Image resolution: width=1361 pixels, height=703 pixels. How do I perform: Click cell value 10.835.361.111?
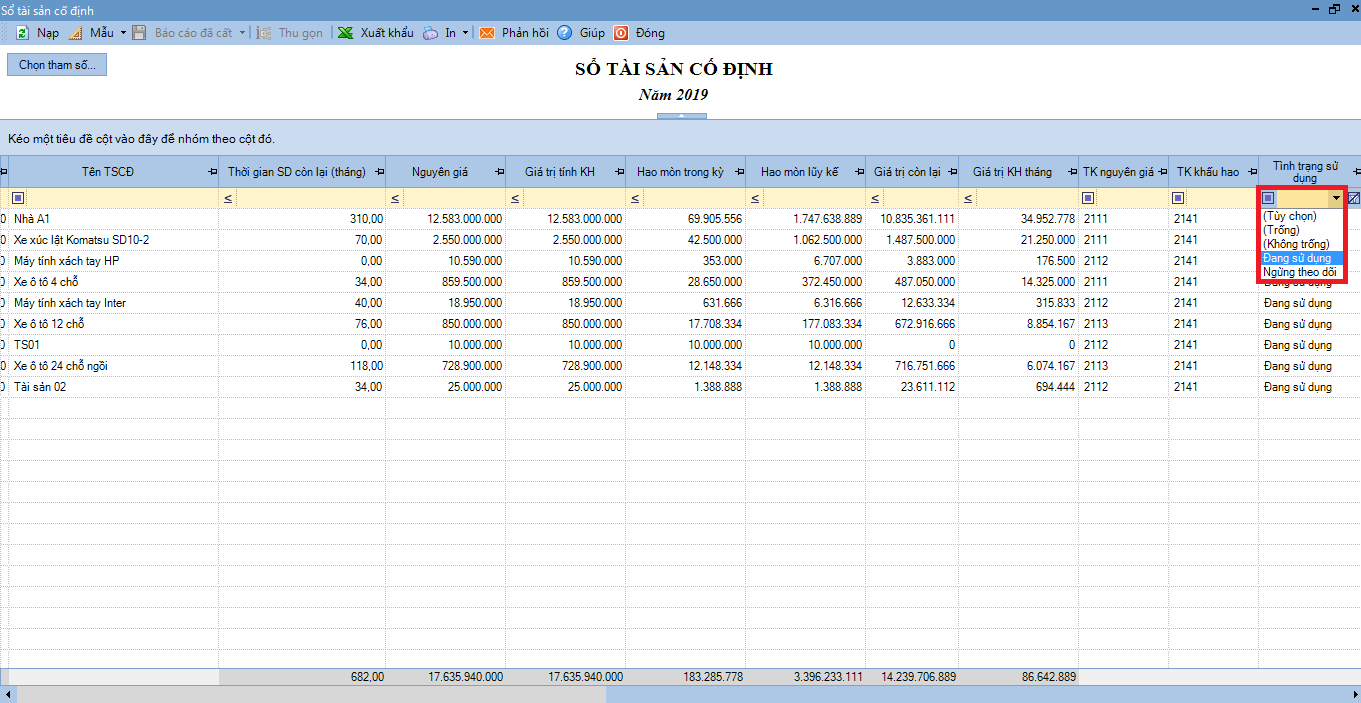[x=917, y=218]
